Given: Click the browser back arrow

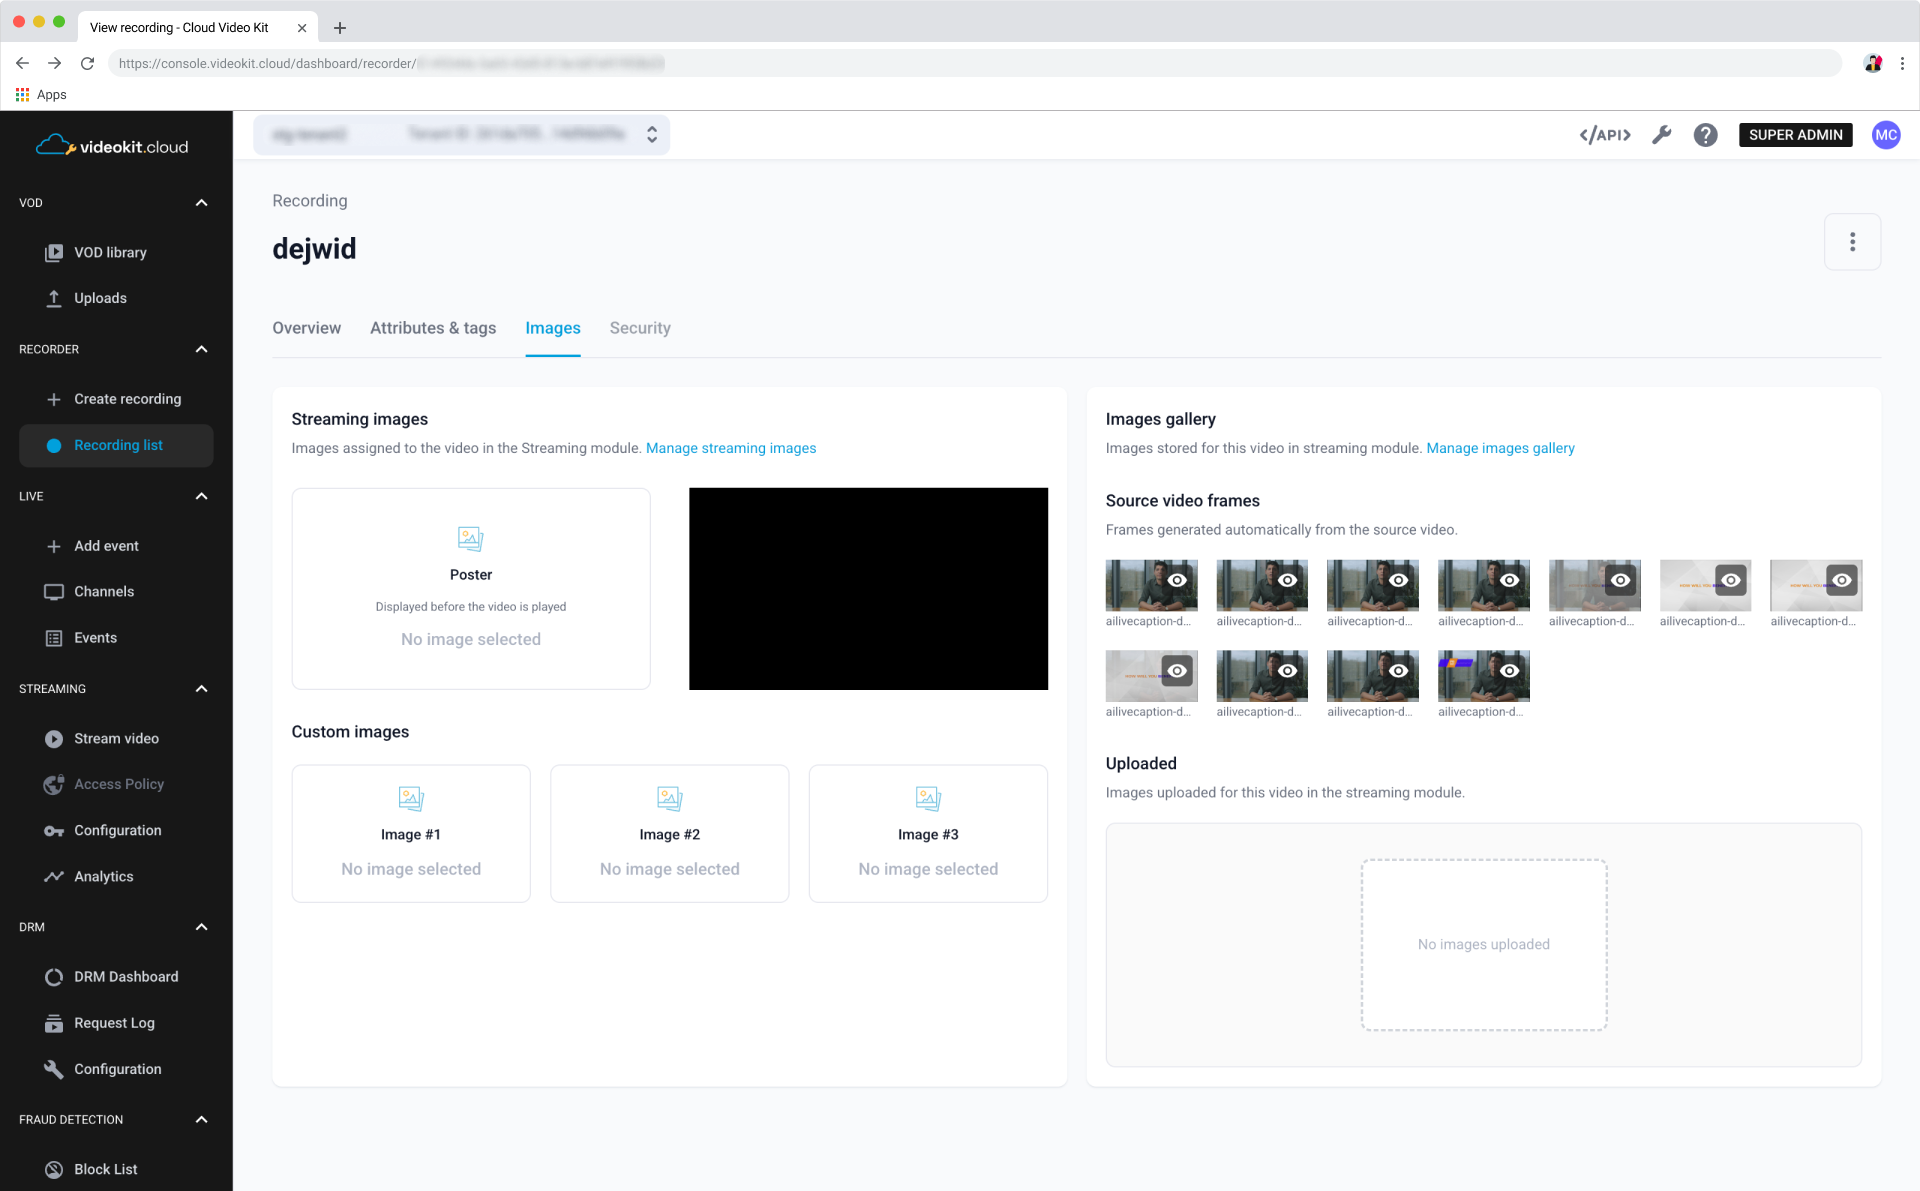Looking at the screenshot, I should coord(22,63).
